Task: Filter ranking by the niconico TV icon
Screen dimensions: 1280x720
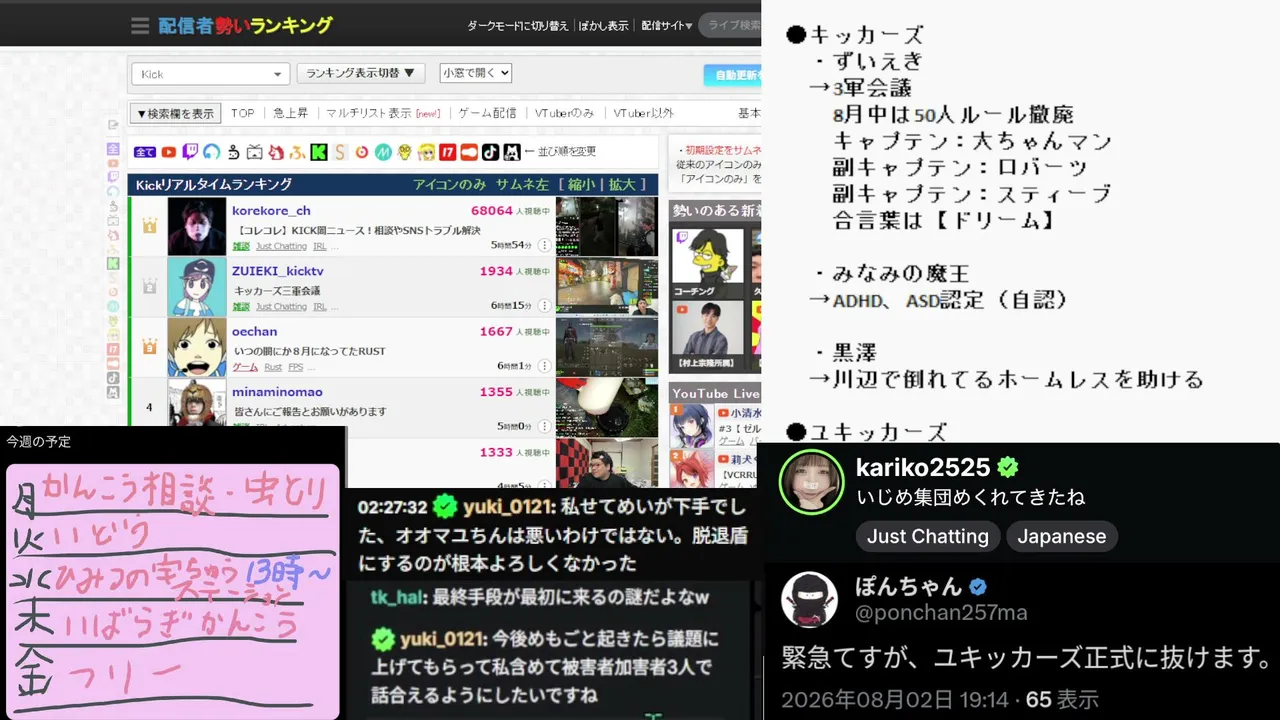Action: [254, 152]
